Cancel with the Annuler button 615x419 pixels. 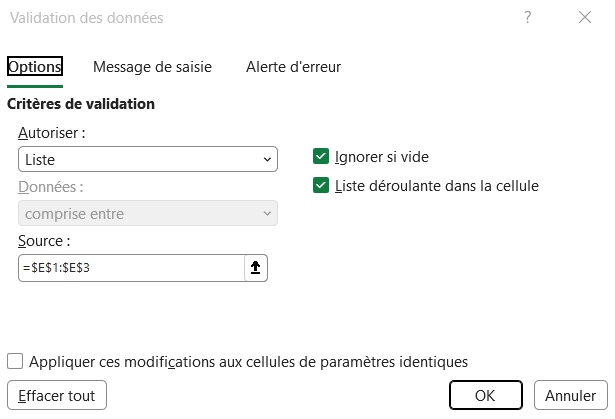click(x=571, y=395)
